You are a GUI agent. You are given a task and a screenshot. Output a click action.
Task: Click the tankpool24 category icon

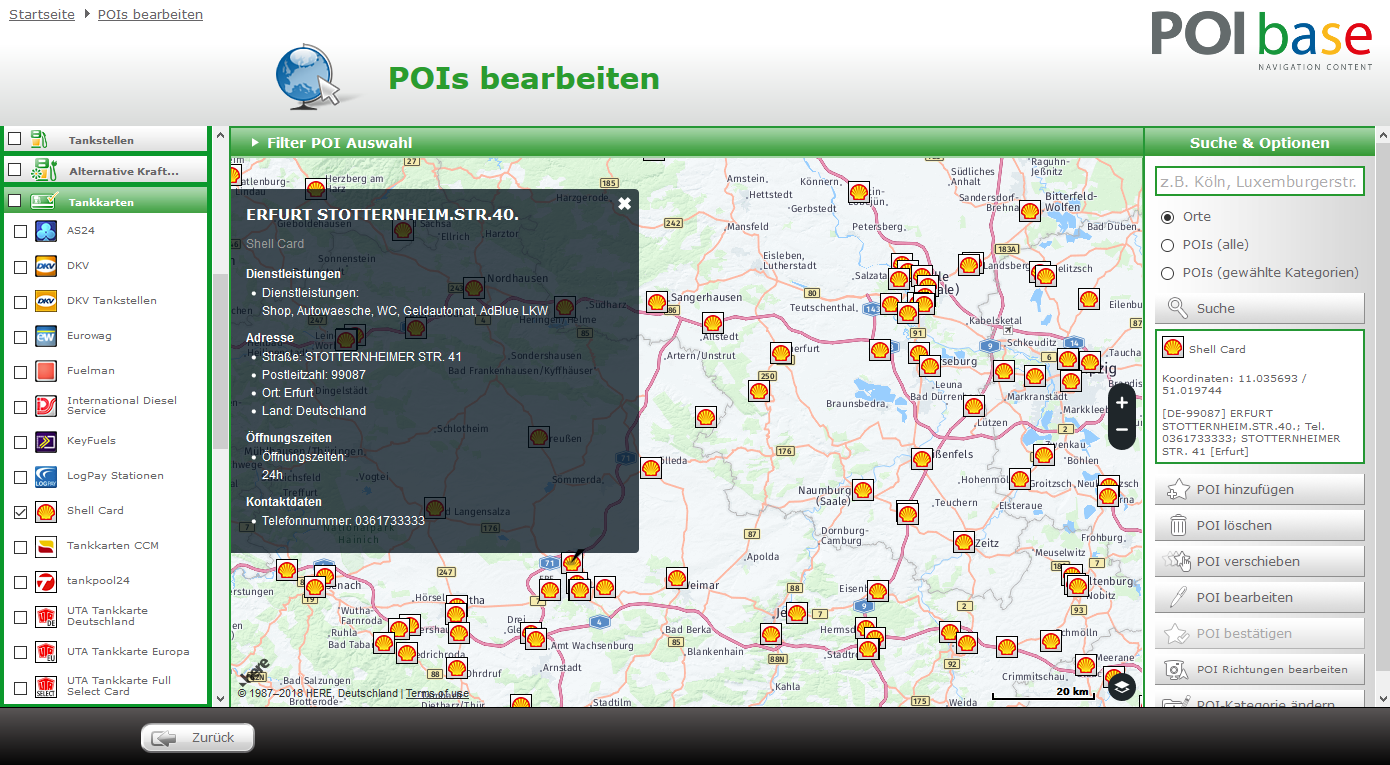pos(46,581)
